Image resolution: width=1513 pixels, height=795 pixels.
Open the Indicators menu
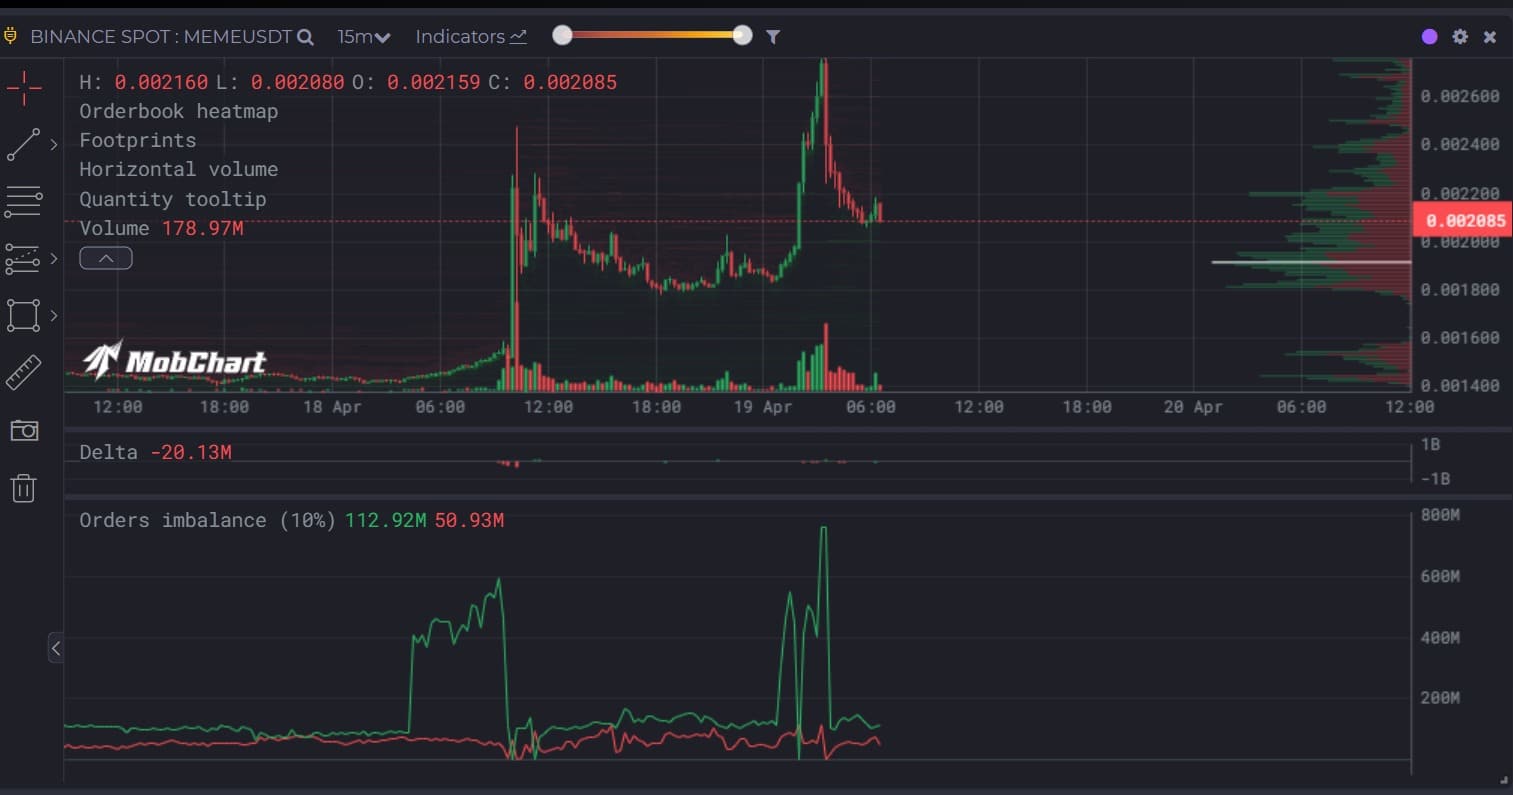click(x=471, y=37)
